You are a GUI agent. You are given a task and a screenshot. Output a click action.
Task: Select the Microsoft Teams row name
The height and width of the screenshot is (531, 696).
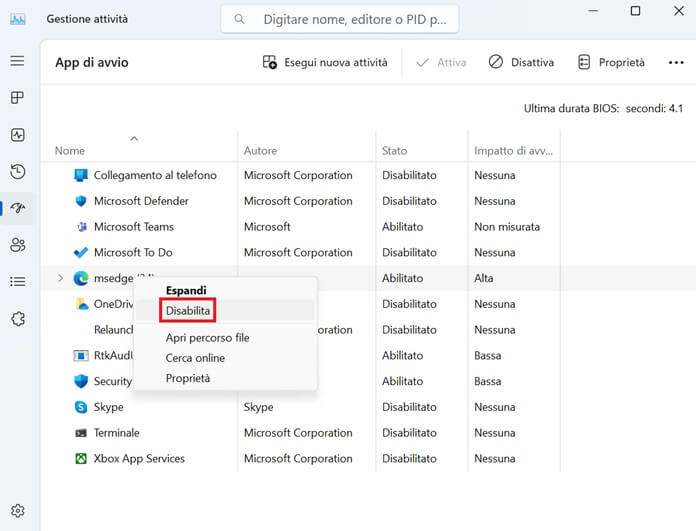pos(134,226)
